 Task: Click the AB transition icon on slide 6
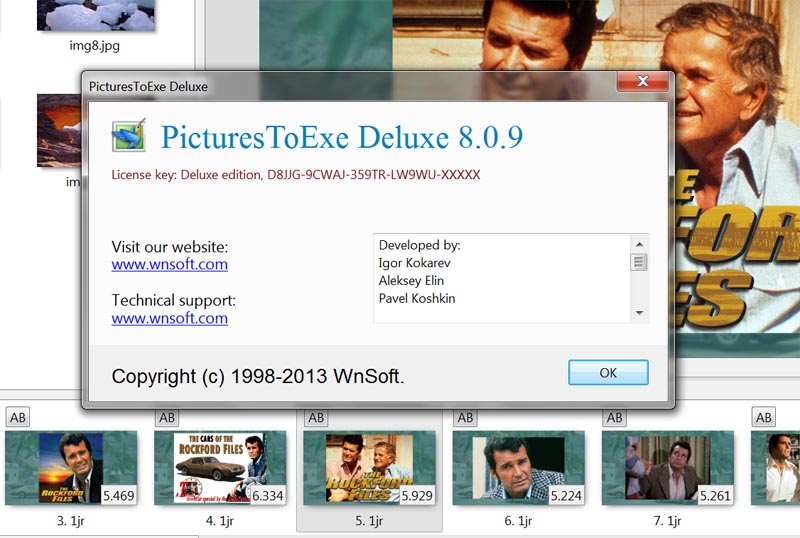[x=465, y=417]
